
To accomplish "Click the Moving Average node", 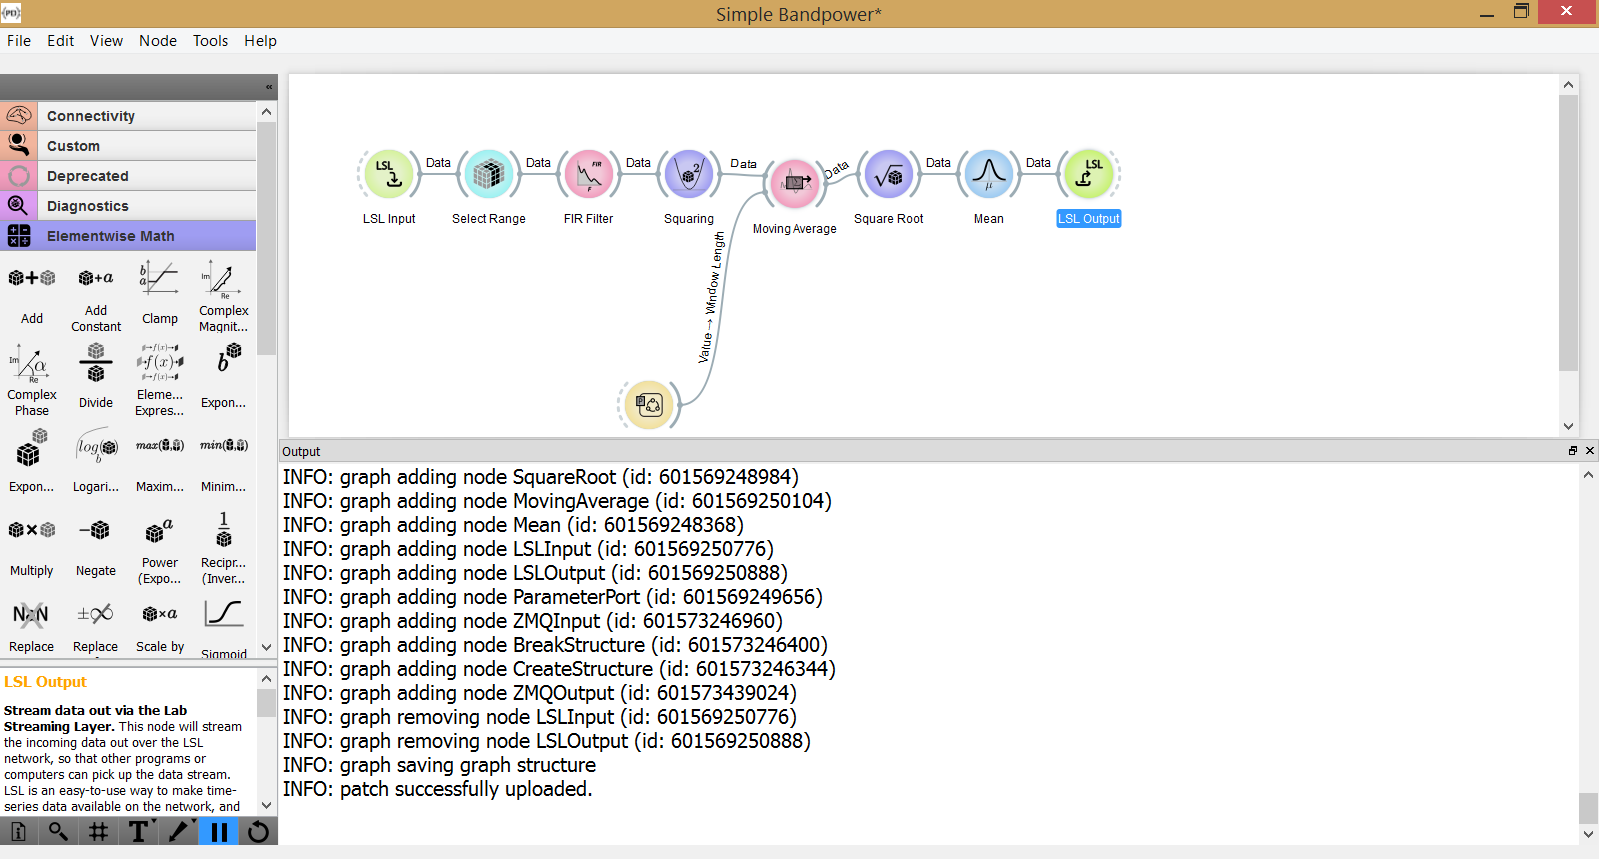I will [x=795, y=184].
